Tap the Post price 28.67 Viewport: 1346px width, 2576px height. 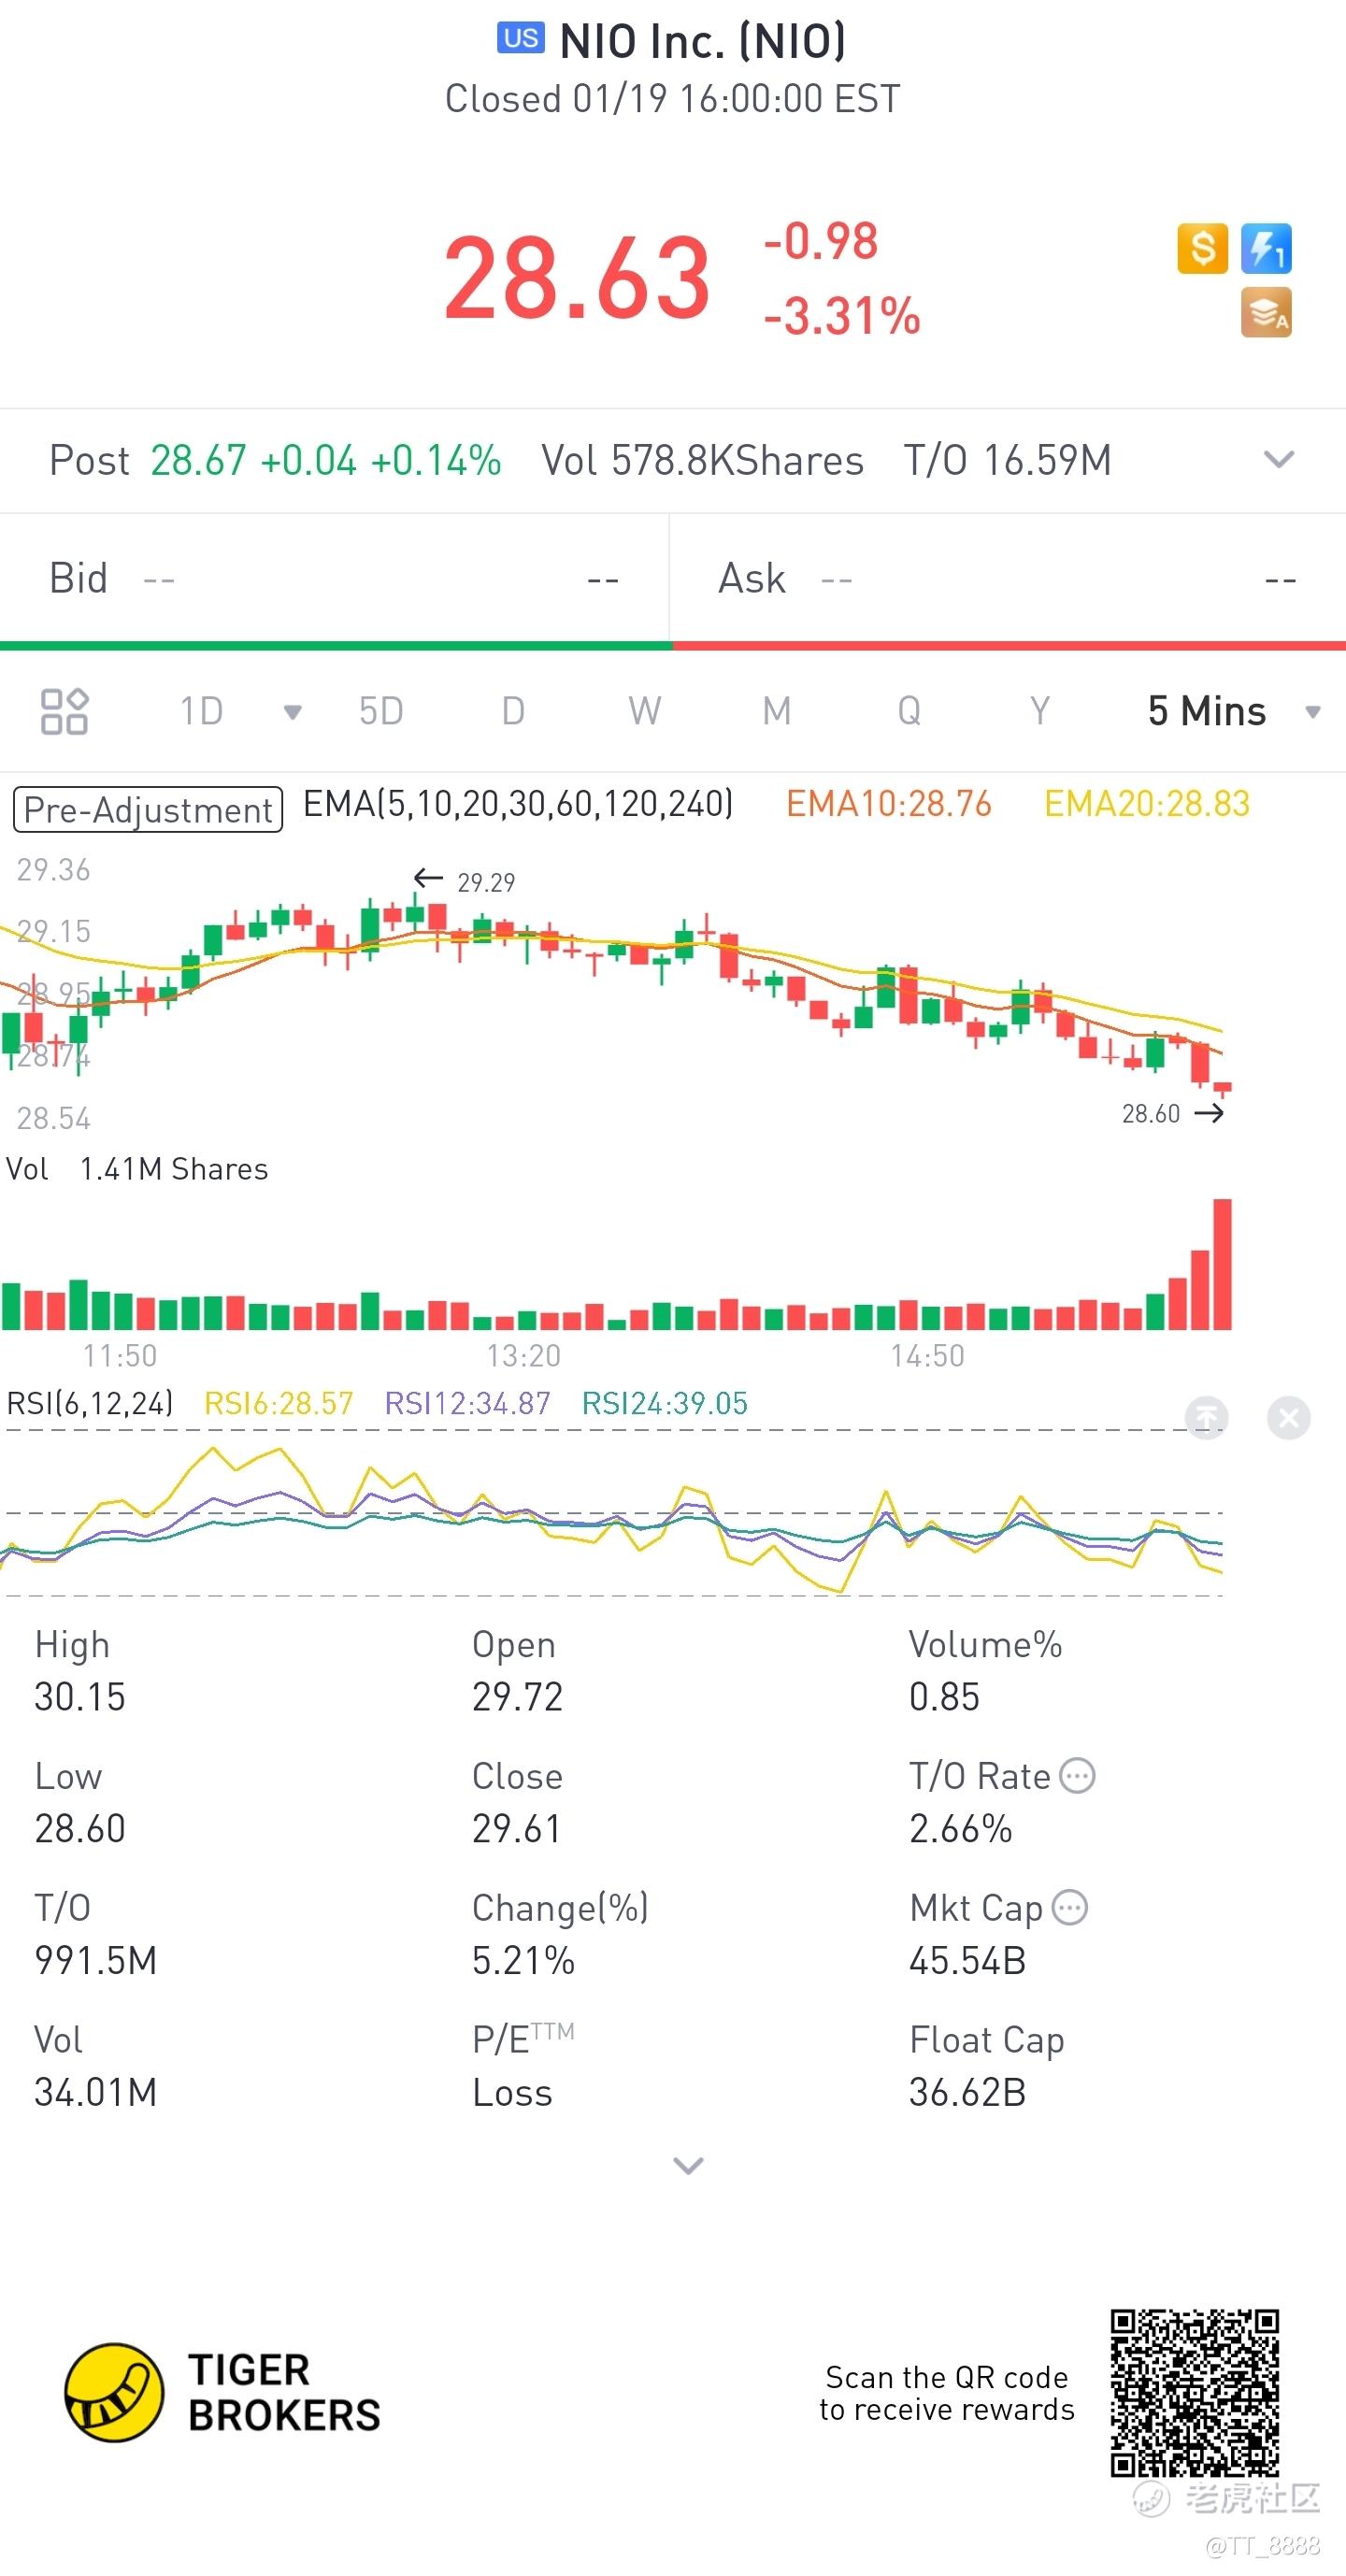(x=198, y=460)
